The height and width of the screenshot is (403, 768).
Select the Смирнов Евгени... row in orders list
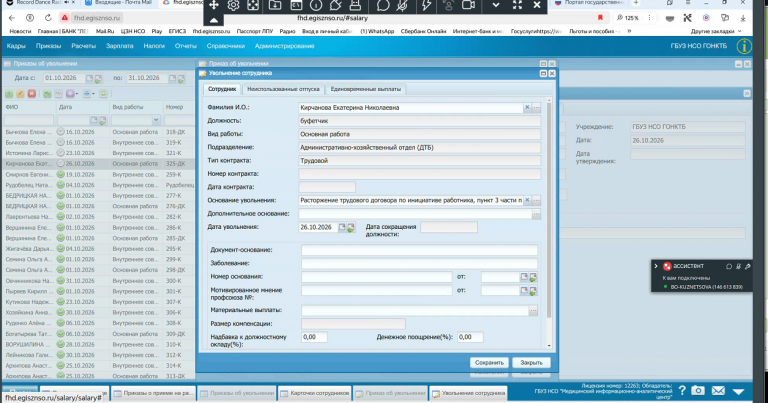point(98,174)
